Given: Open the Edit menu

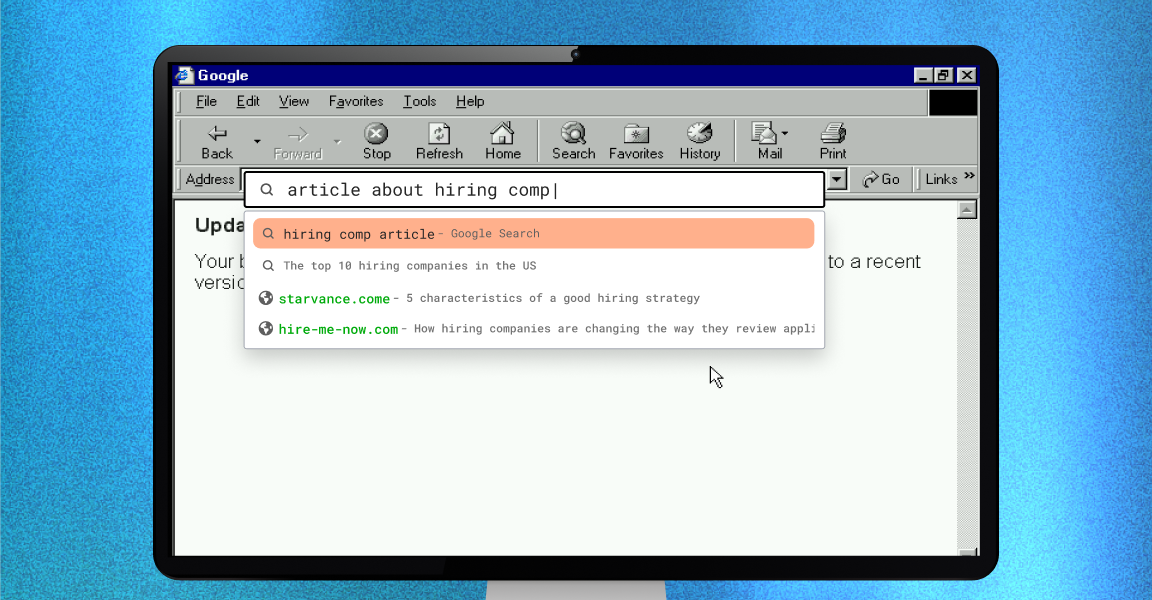Looking at the screenshot, I should click(x=248, y=101).
